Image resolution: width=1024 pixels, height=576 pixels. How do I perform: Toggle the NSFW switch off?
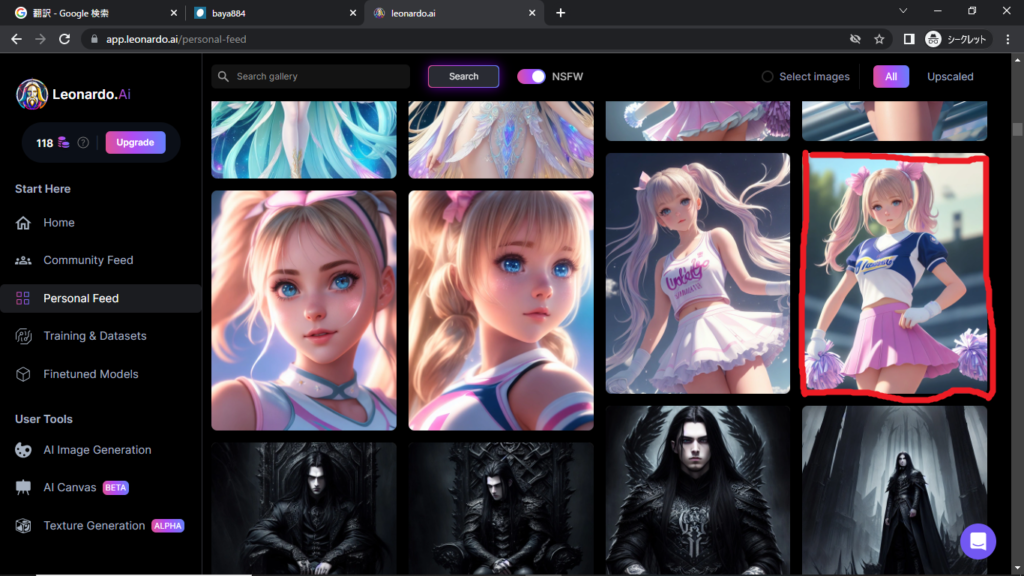tap(531, 77)
